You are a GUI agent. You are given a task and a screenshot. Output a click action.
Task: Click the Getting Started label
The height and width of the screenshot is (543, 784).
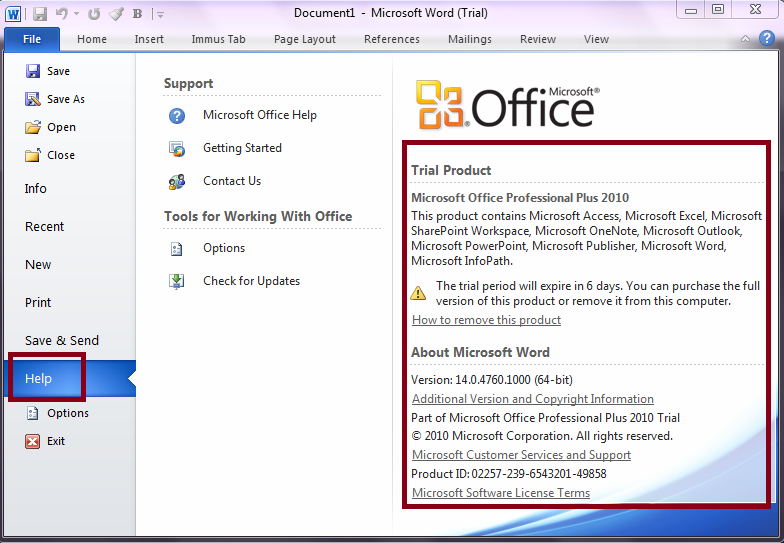[242, 148]
